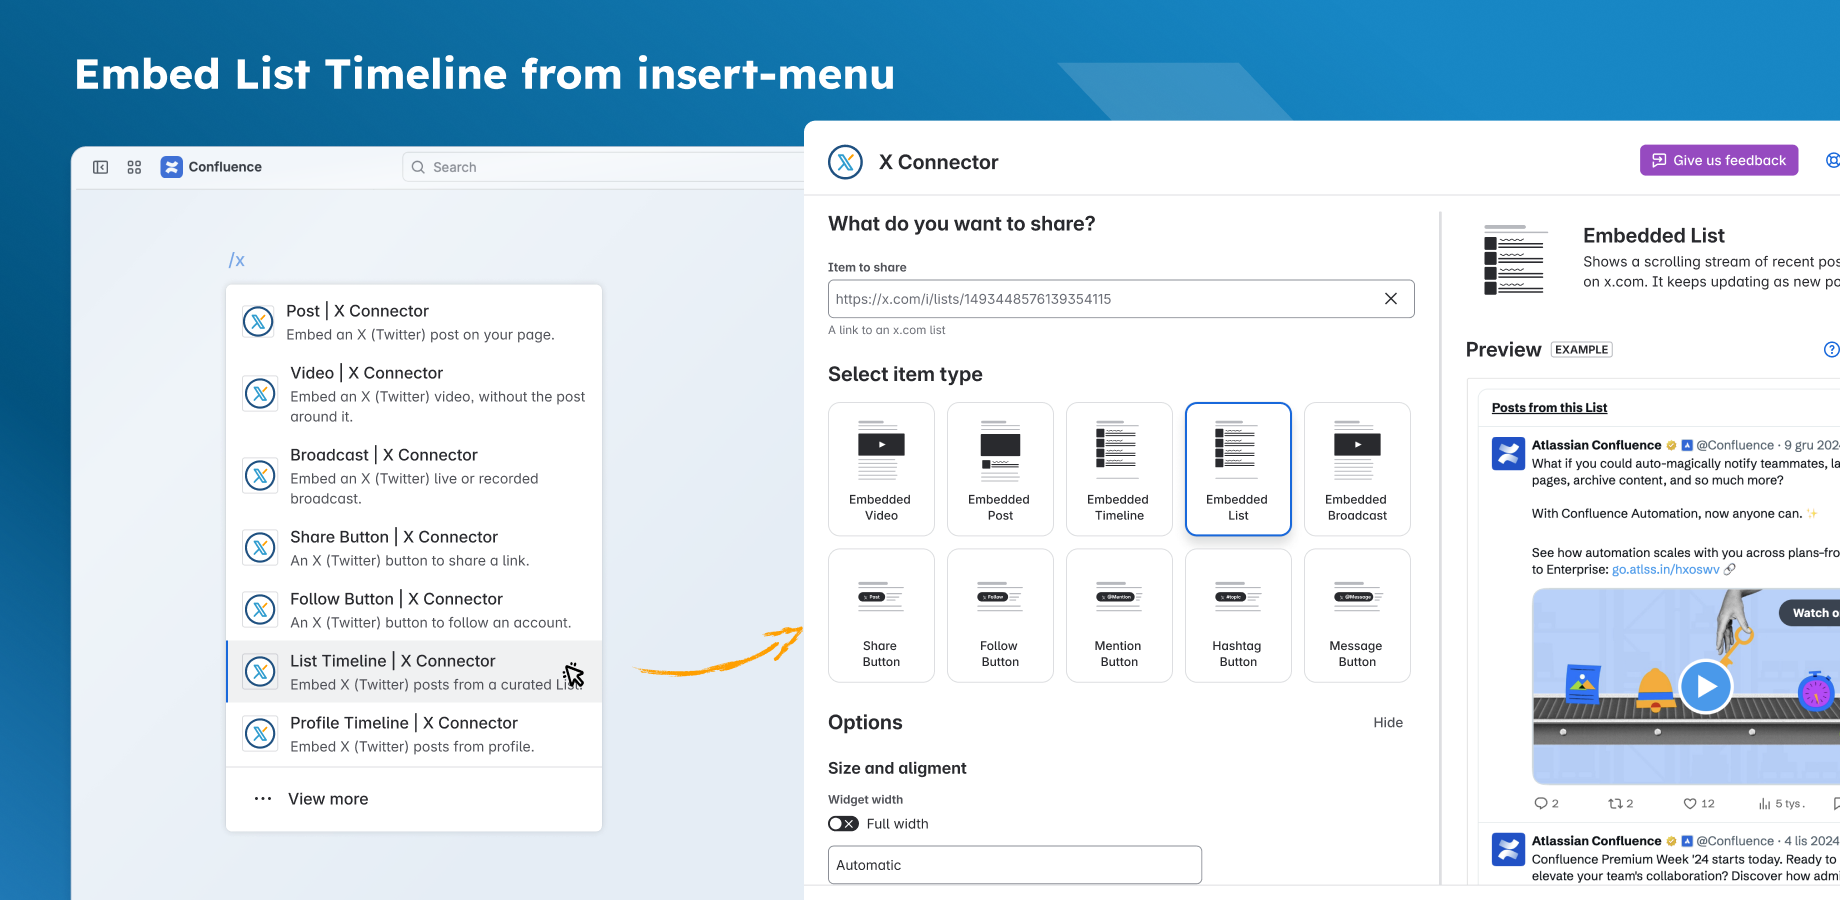Choose the Hashtag Button item type

click(x=1238, y=616)
